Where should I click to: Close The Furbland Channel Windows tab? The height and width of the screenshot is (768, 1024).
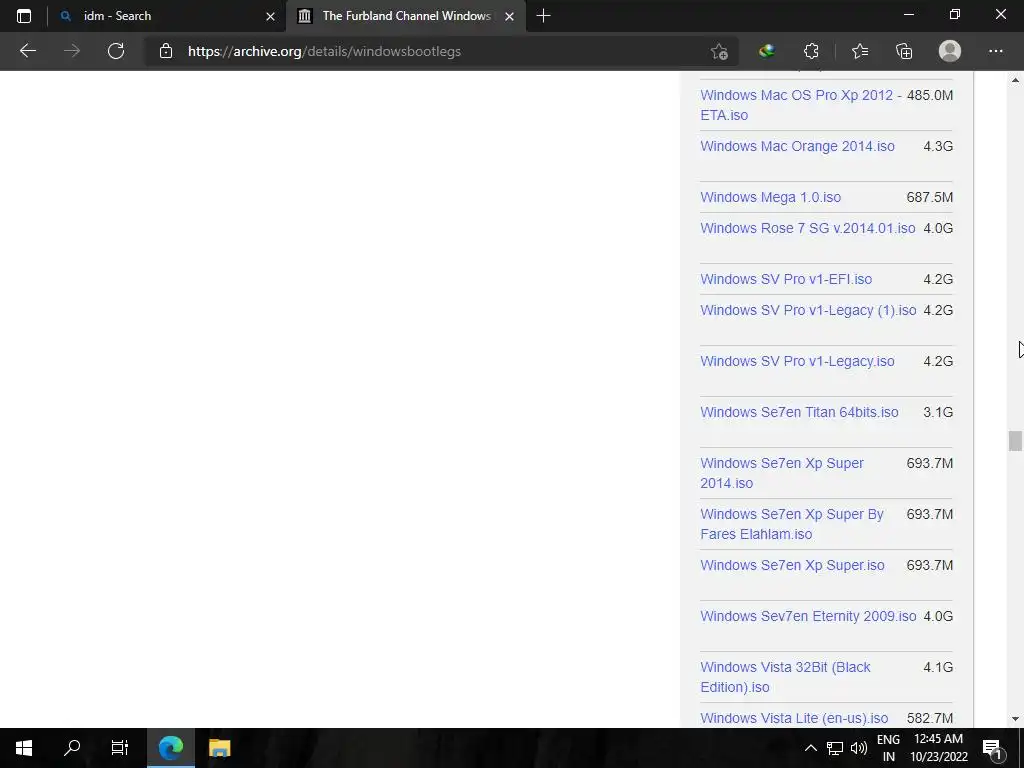click(x=509, y=16)
